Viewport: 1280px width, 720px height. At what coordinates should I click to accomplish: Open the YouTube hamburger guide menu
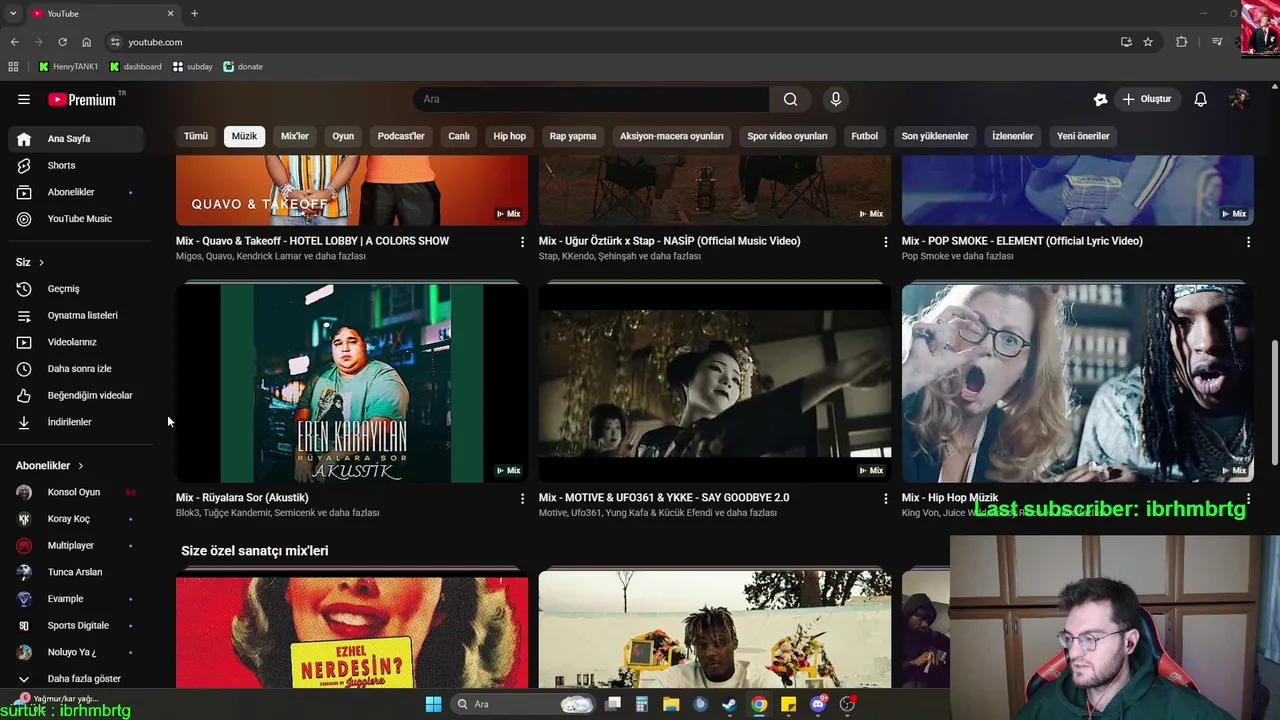point(24,99)
